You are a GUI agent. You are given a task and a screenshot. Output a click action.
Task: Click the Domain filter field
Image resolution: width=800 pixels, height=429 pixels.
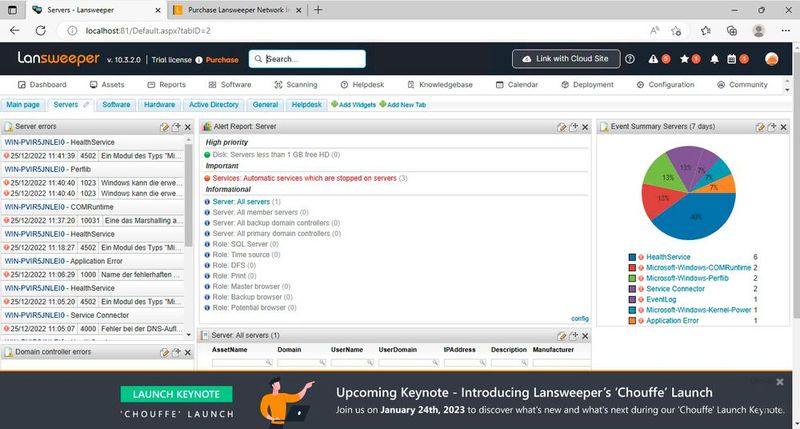coord(302,363)
